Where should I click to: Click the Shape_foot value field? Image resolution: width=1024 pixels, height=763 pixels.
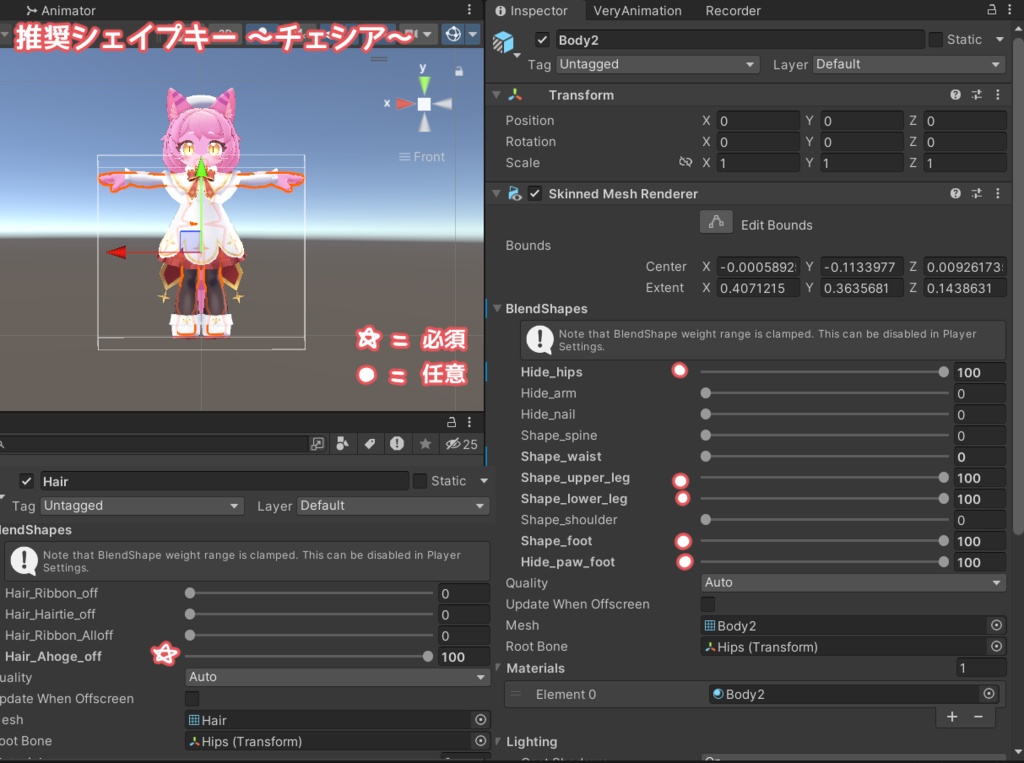979,541
